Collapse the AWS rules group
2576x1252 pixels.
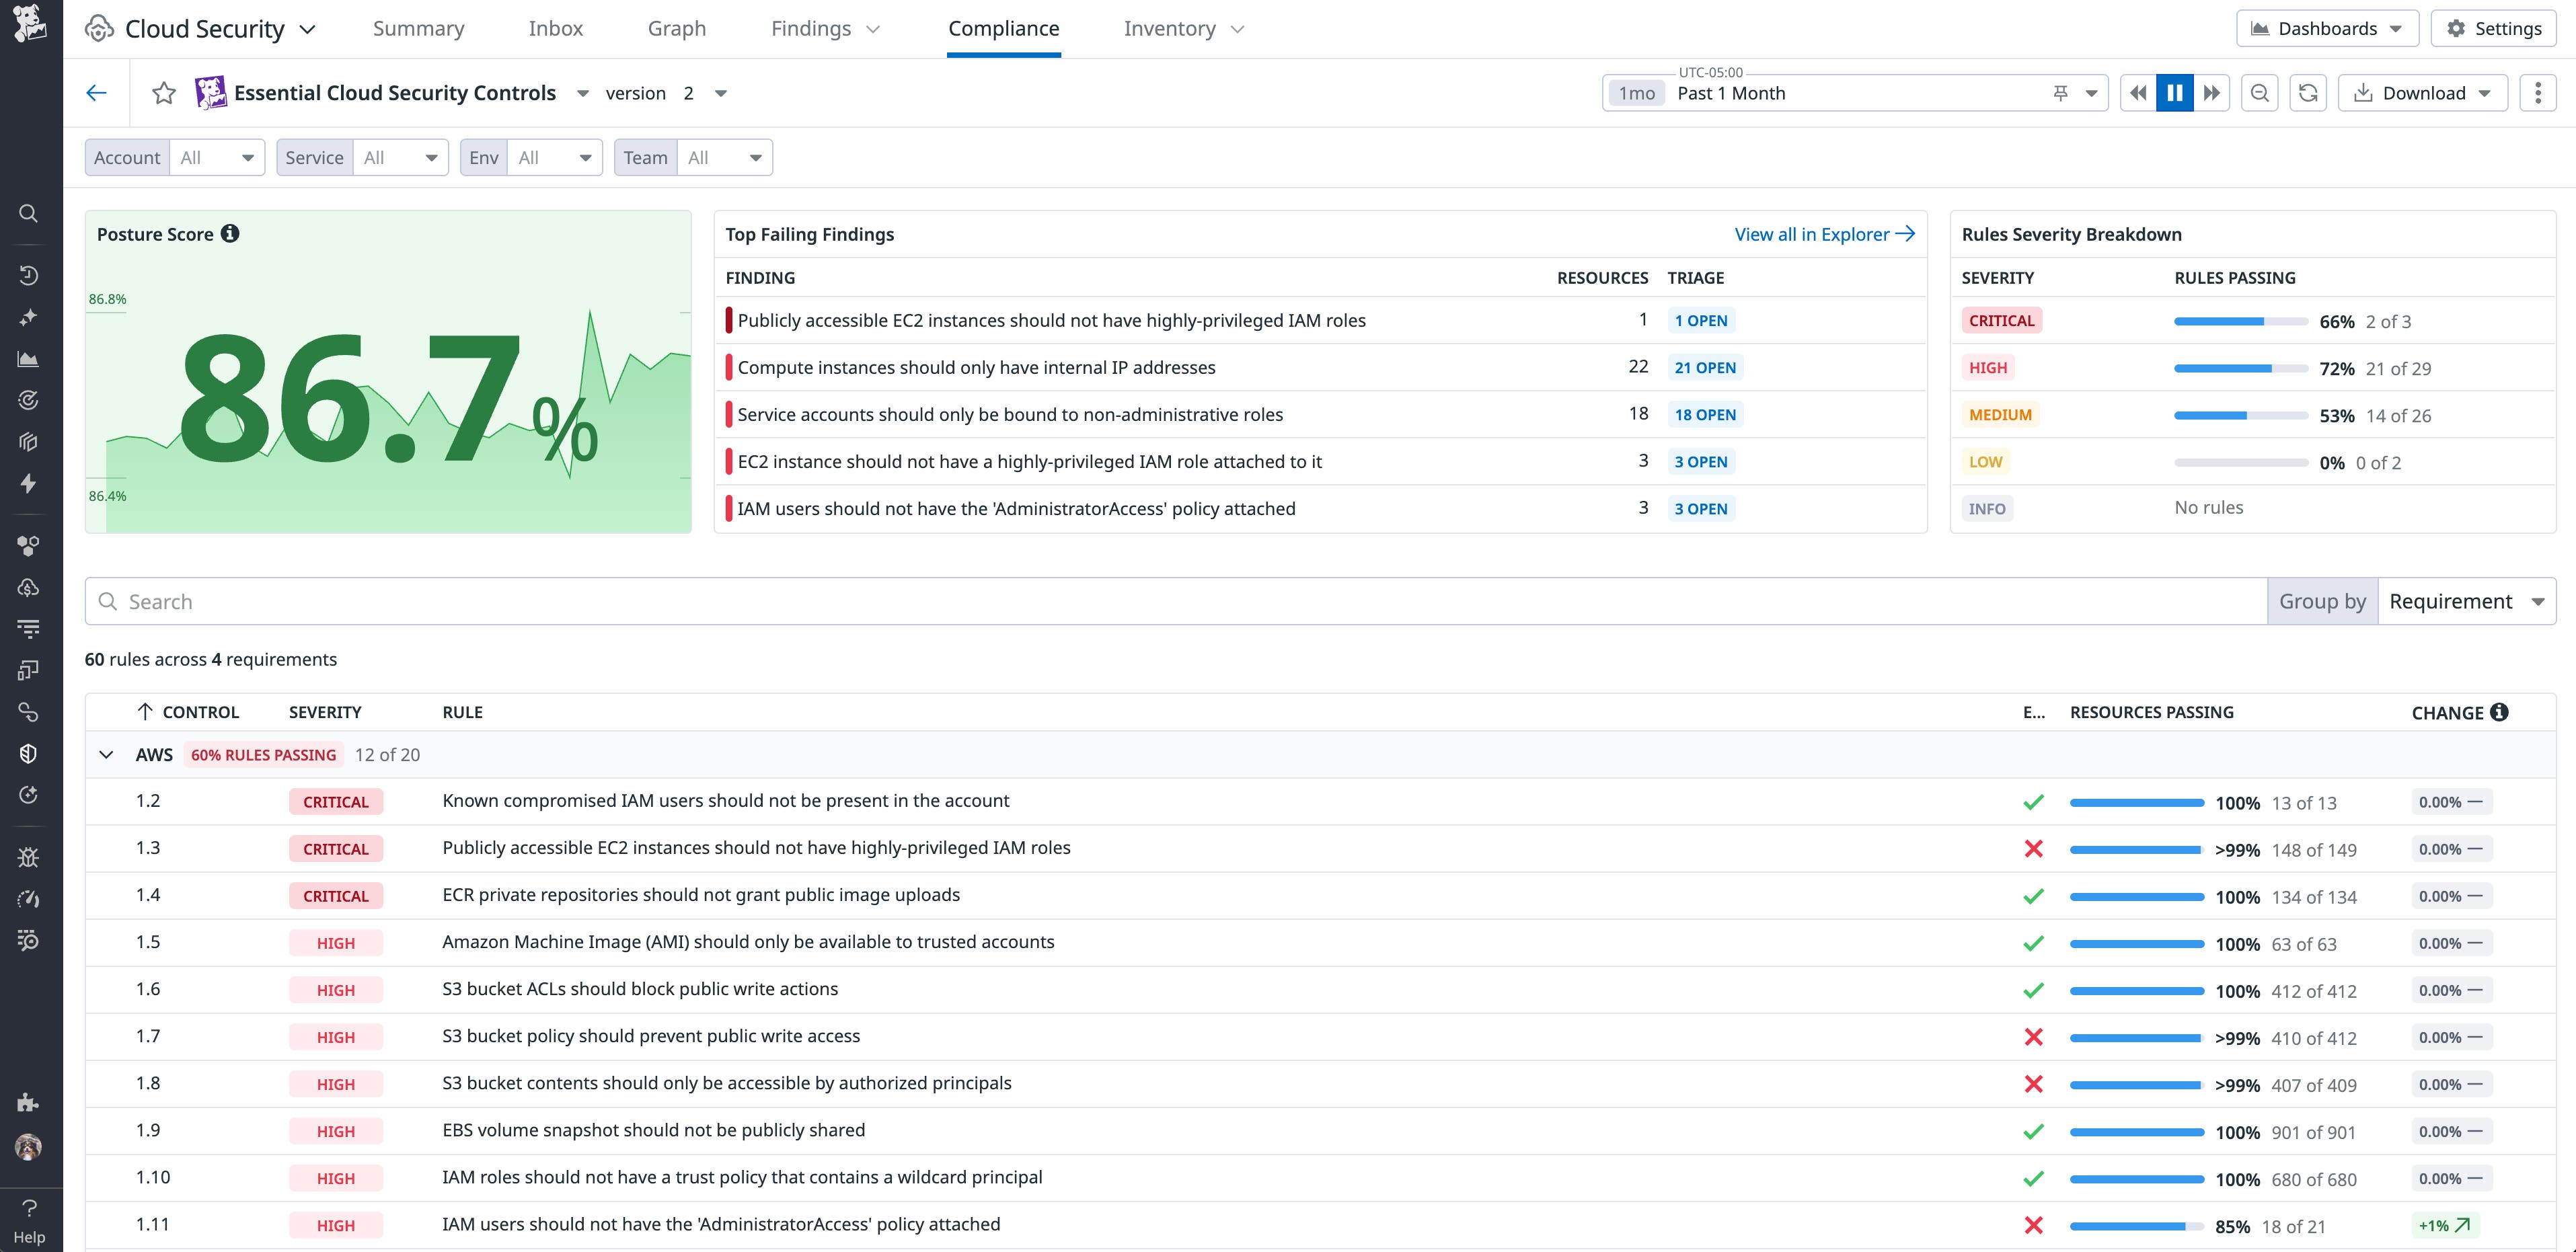coord(107,754)
